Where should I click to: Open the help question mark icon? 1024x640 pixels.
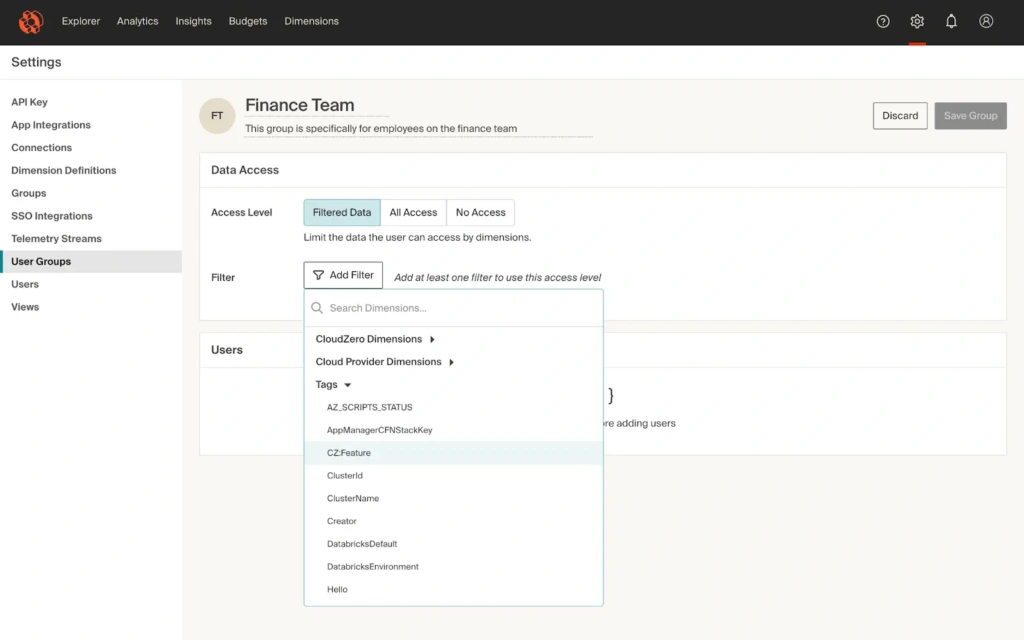883,22
